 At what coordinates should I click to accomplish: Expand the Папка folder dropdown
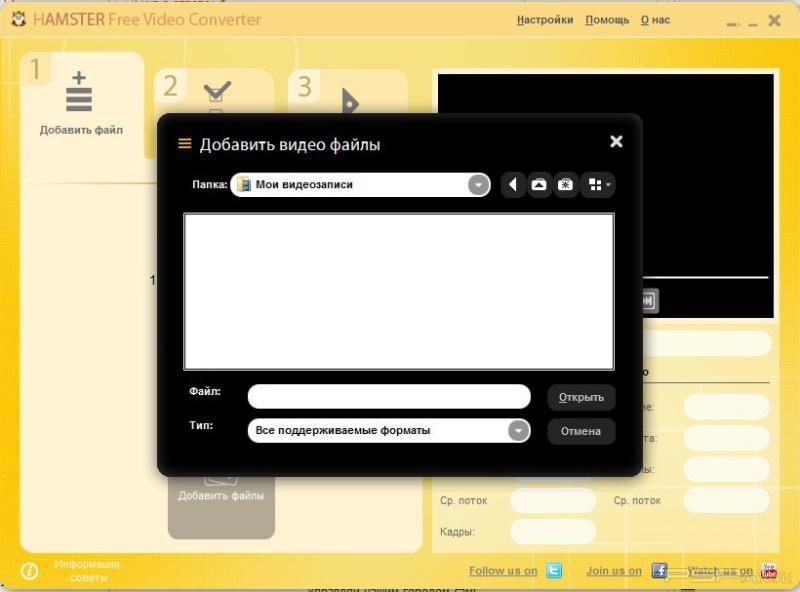point(478,185)
